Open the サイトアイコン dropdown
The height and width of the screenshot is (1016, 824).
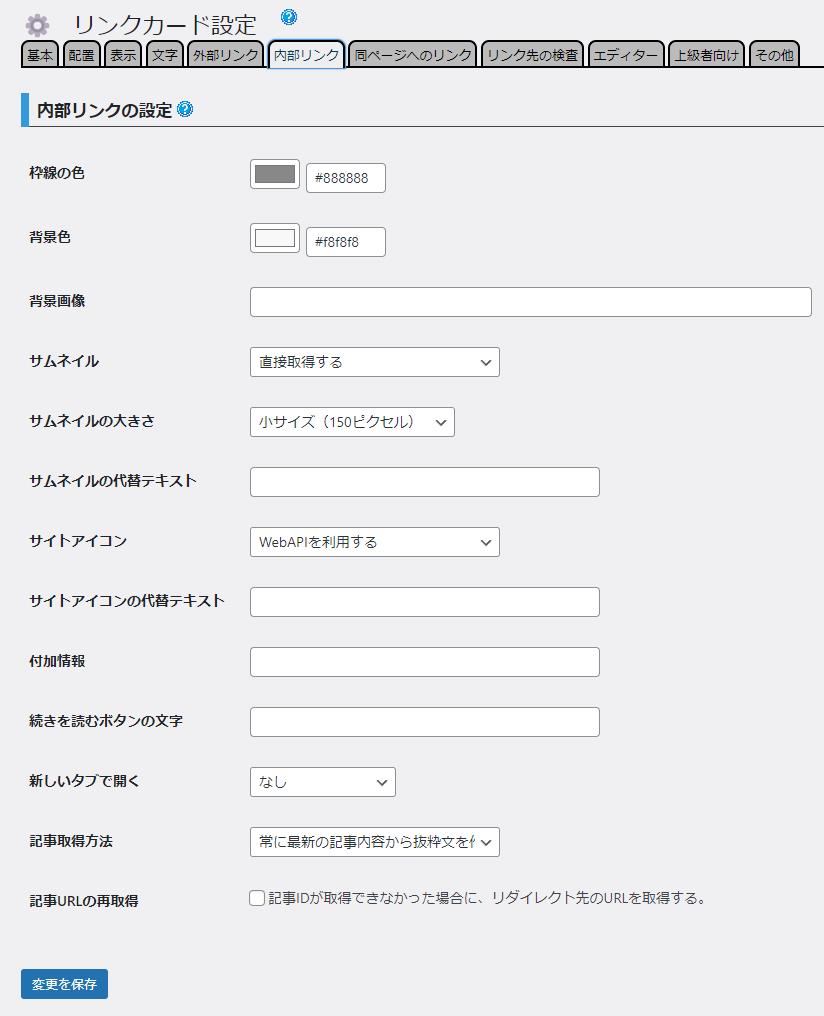(x=374, y=542)
